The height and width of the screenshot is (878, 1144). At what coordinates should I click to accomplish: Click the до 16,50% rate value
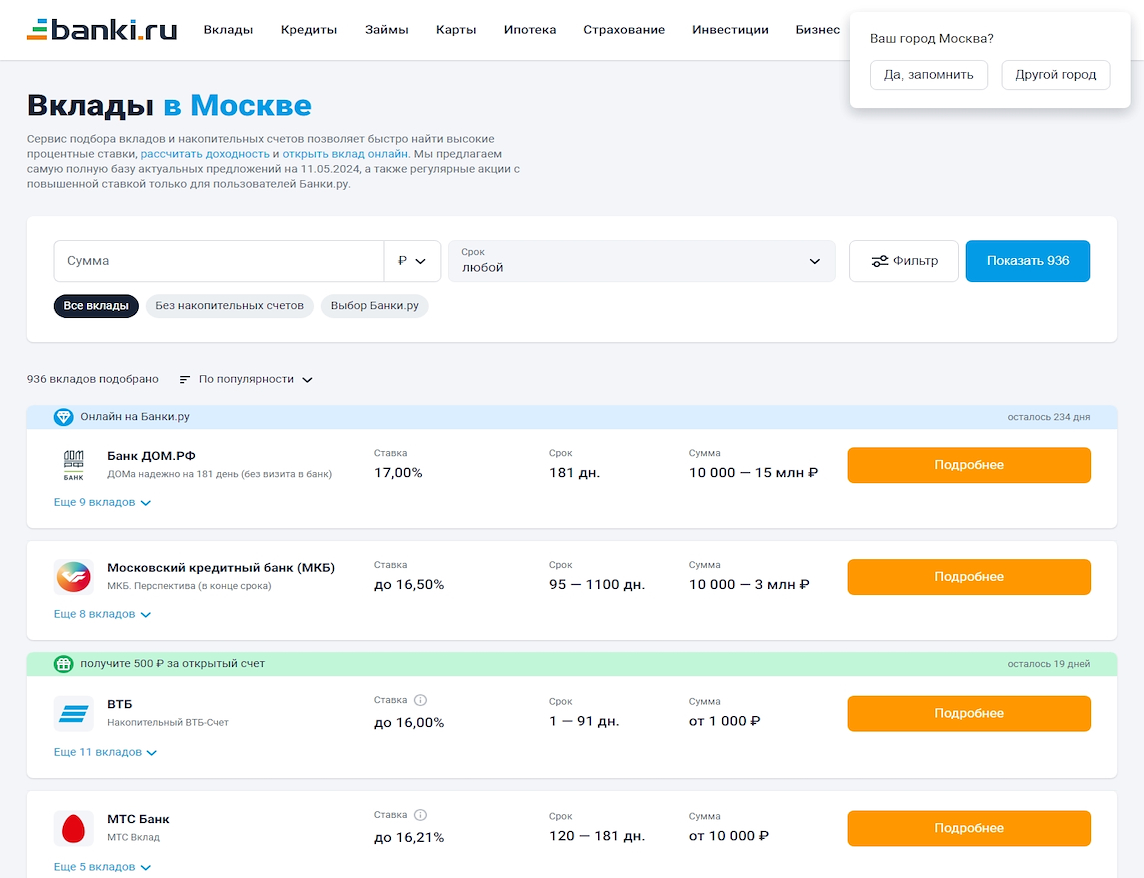409,585
